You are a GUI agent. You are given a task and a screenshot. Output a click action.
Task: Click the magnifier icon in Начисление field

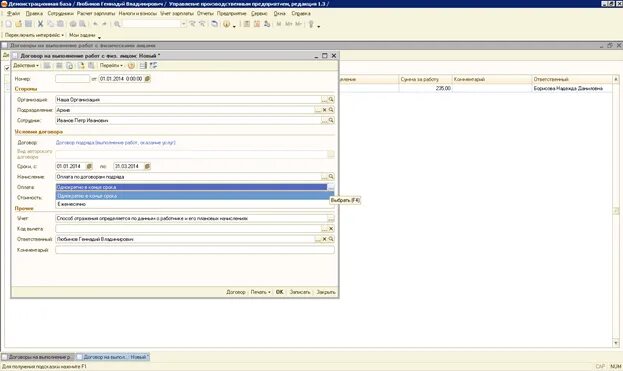point(331,176)
